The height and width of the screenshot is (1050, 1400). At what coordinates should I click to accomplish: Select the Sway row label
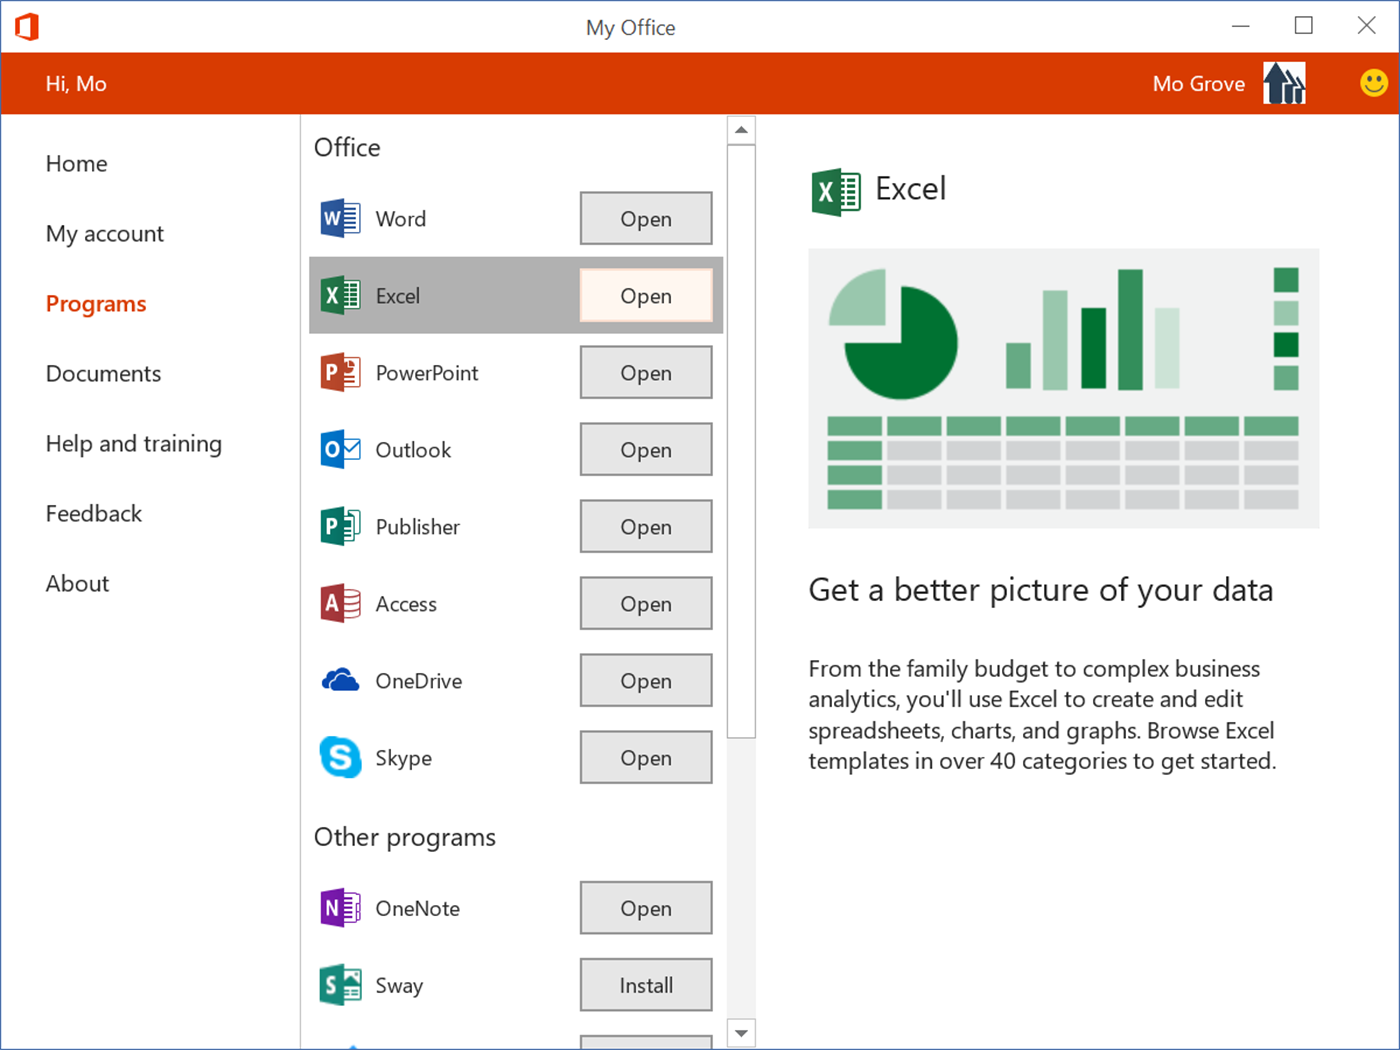point(399,985)
